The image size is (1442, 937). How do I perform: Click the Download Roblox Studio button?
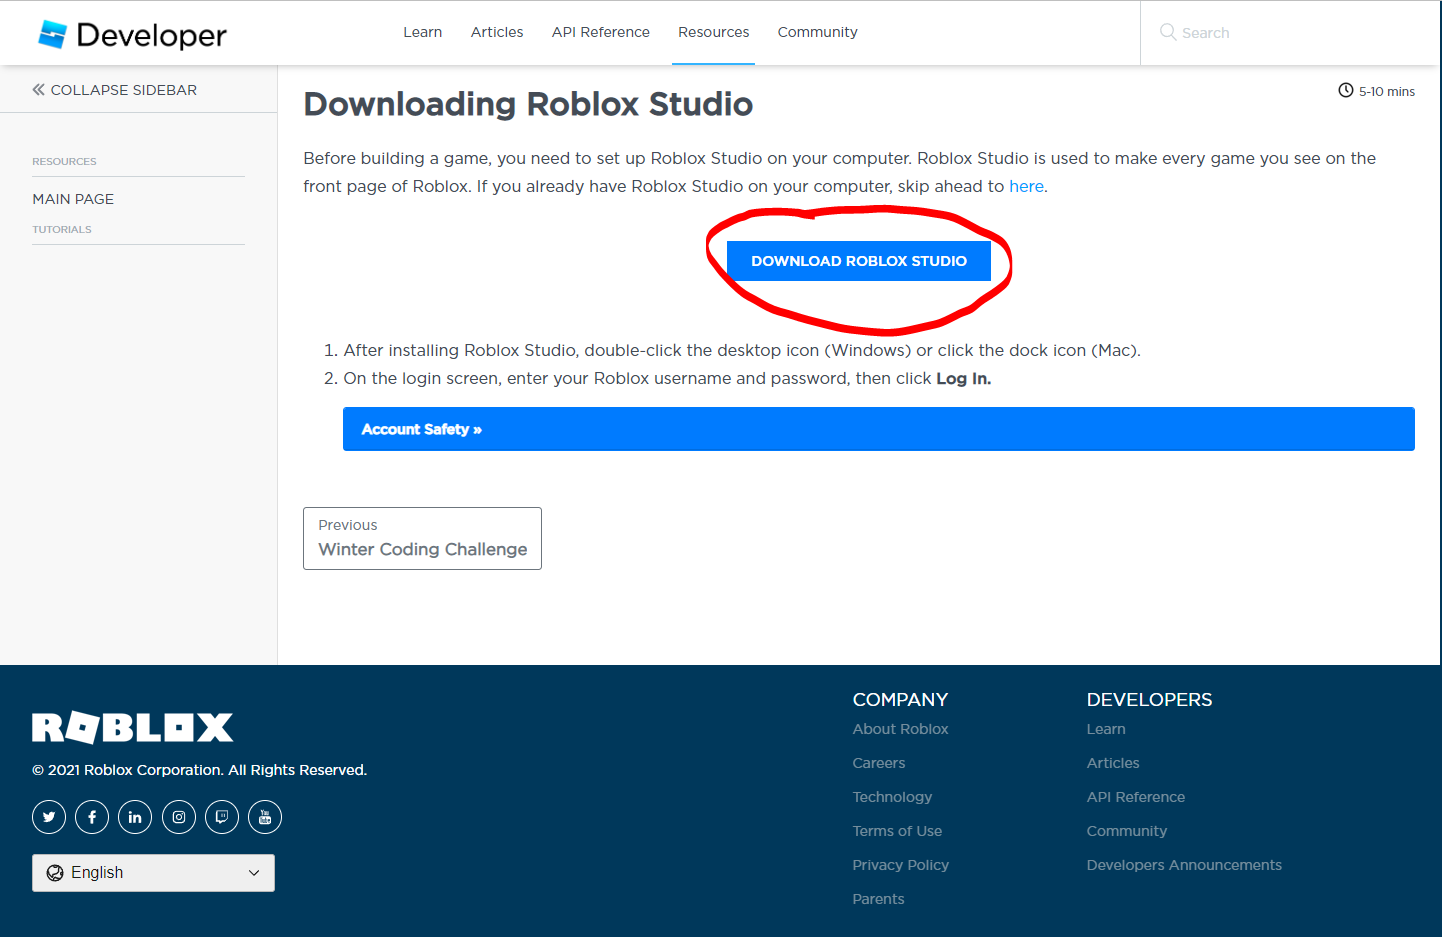point(859,260)
